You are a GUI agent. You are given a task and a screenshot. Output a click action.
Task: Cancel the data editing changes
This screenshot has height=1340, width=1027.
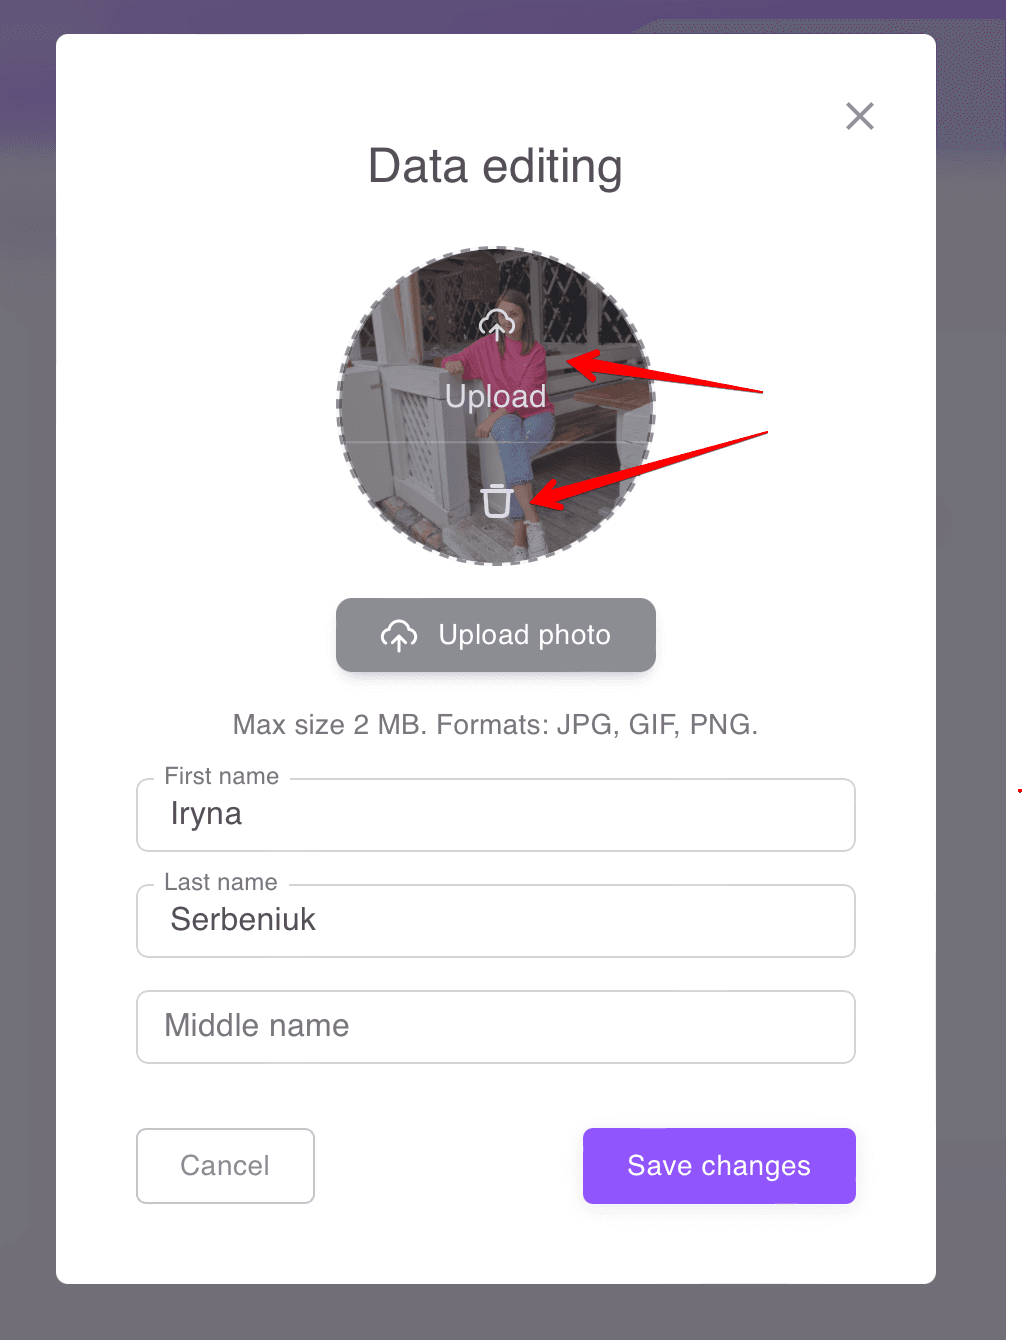pyautogui.click(x=225, y=1166)
